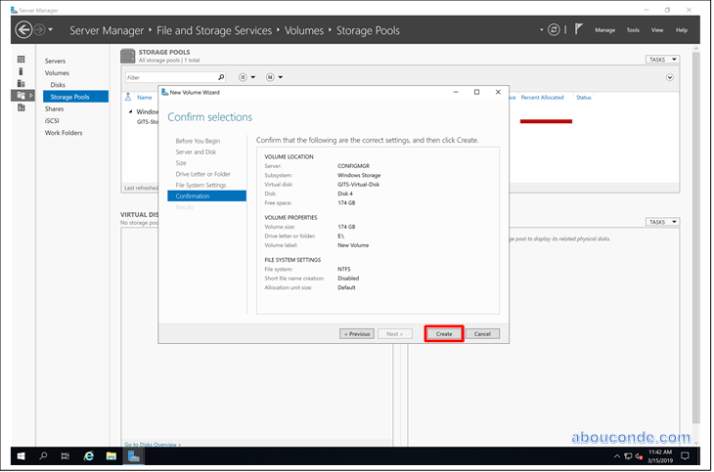
Task: Select Disks in the navigation pane
Action: pyautogui.click(x=58, y=85)
